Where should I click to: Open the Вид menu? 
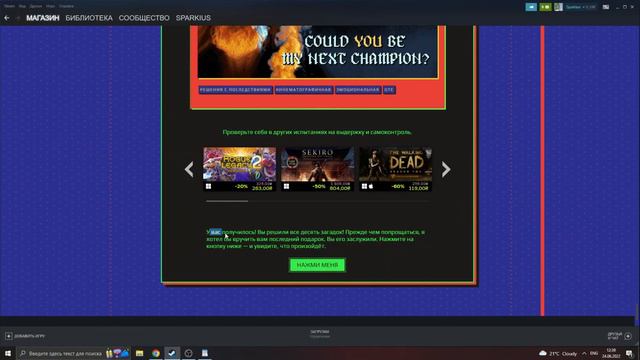(x=22, y=6)
